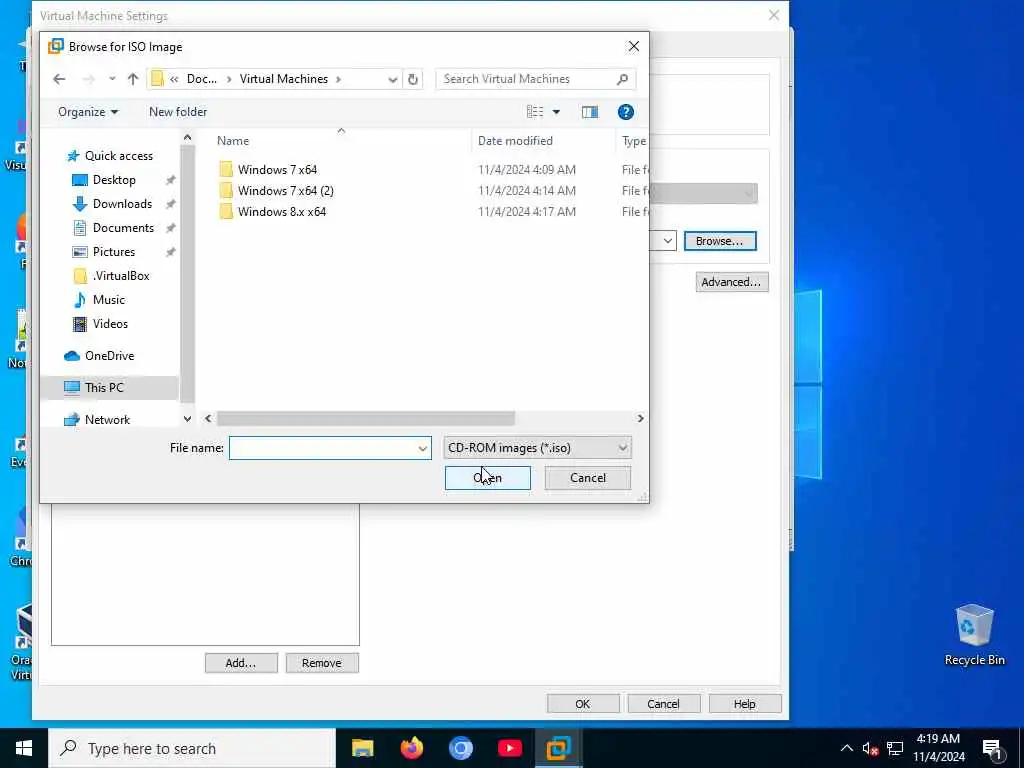Image resolution: width=1024 pixels, height=768 pixels.
Task: Open recent locations chevron next to forward arrow
Action: pyautogui.click(x=112, y=79)
